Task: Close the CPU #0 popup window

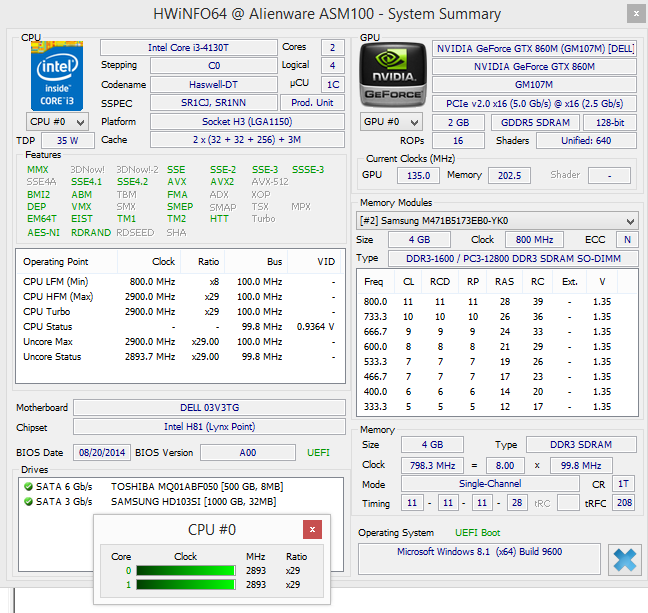Action: point(312,530)
